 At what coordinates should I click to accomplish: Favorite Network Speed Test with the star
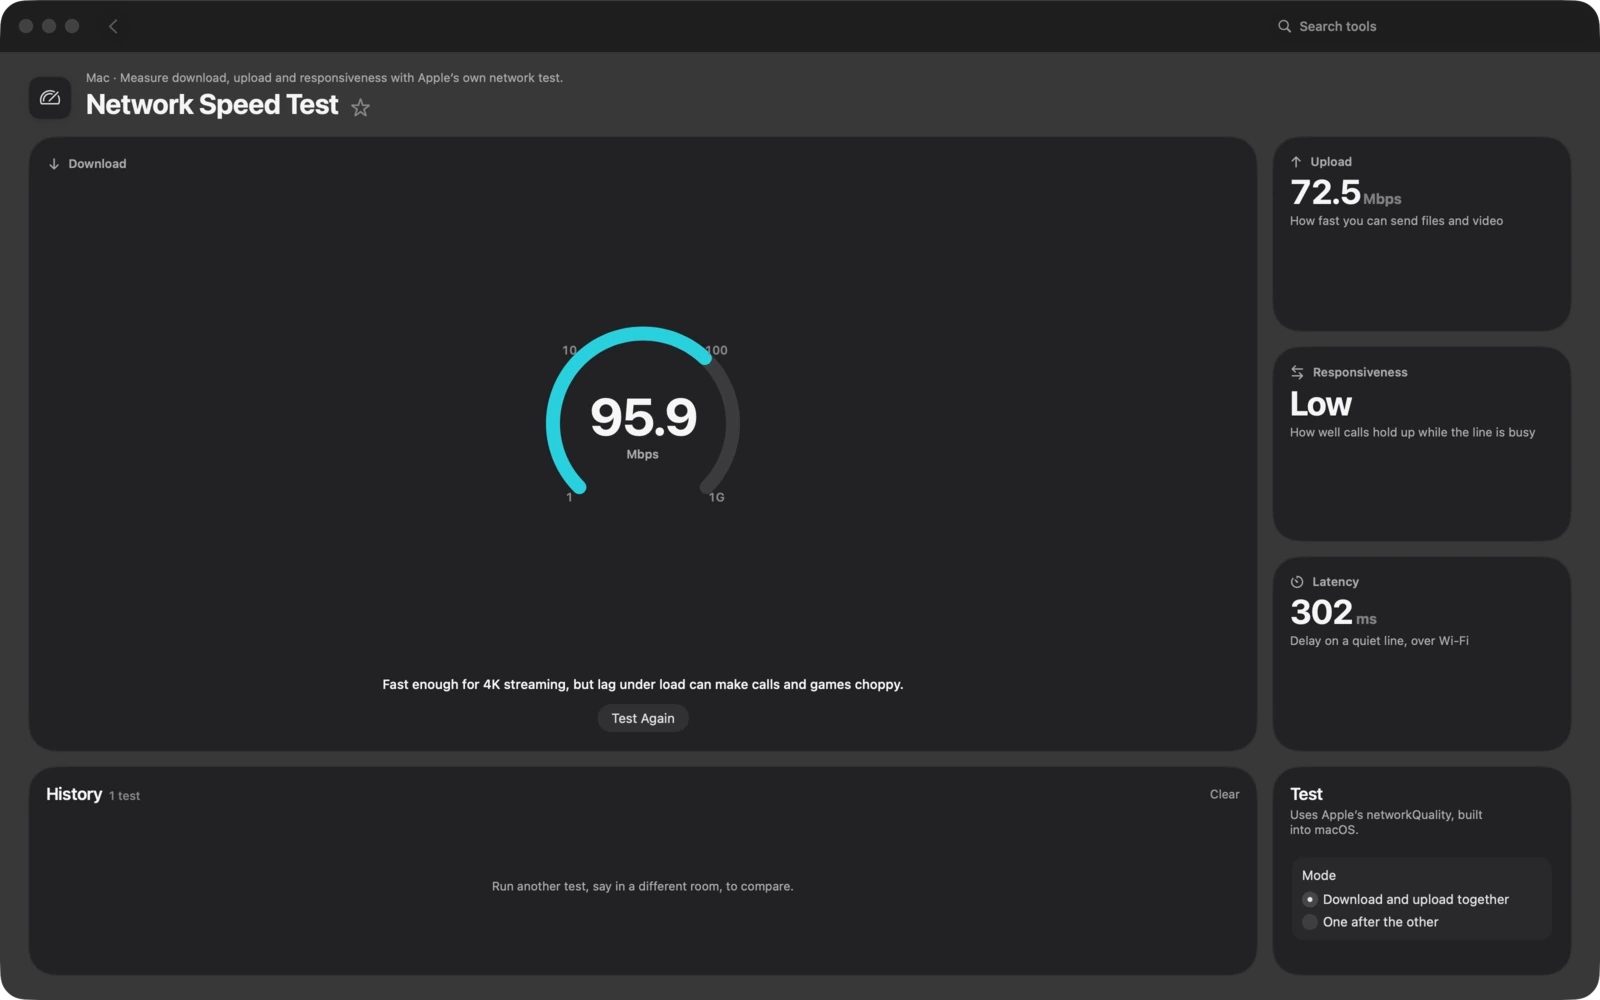[360, 108]
